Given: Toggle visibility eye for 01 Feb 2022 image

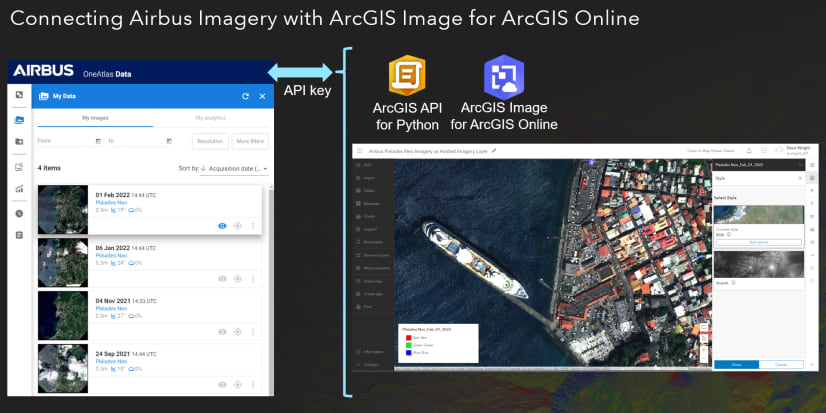Looking at the screenshot, I should 222,226.
